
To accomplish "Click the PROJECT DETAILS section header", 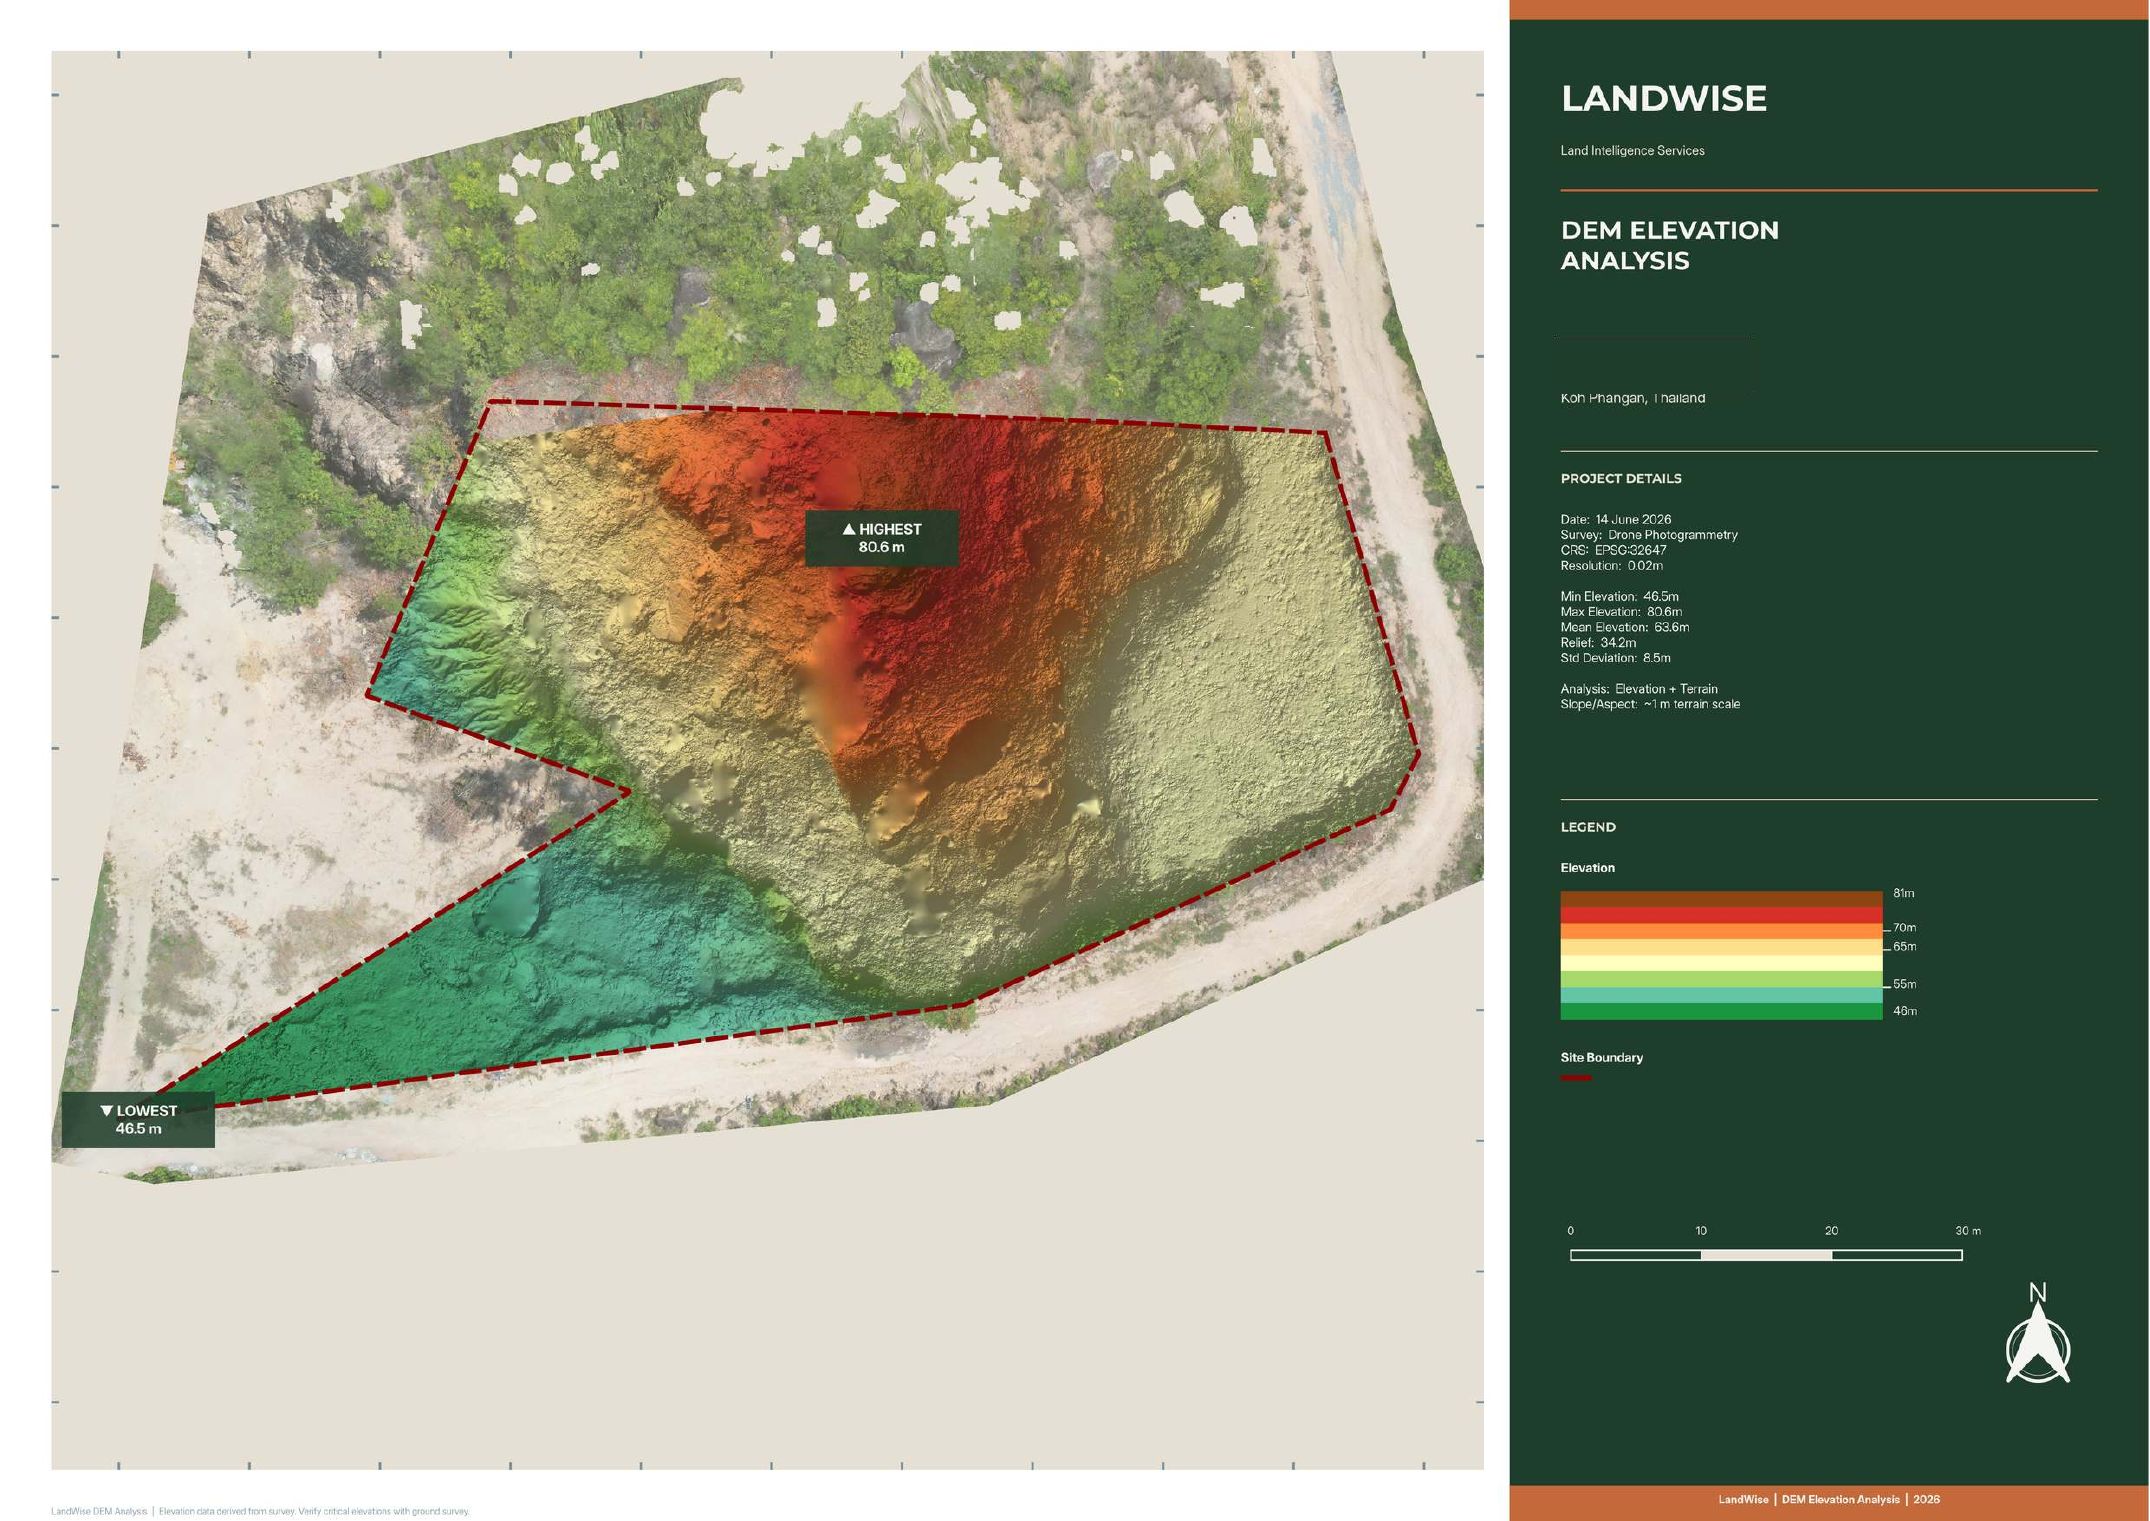I will 1621,478.
